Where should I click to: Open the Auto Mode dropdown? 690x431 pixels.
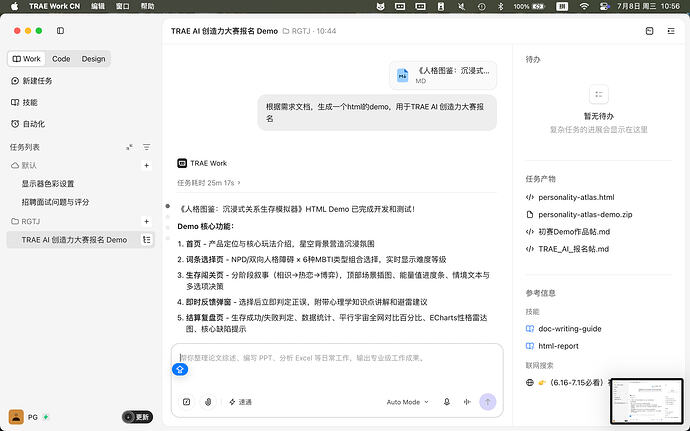(x=407, y=402)
